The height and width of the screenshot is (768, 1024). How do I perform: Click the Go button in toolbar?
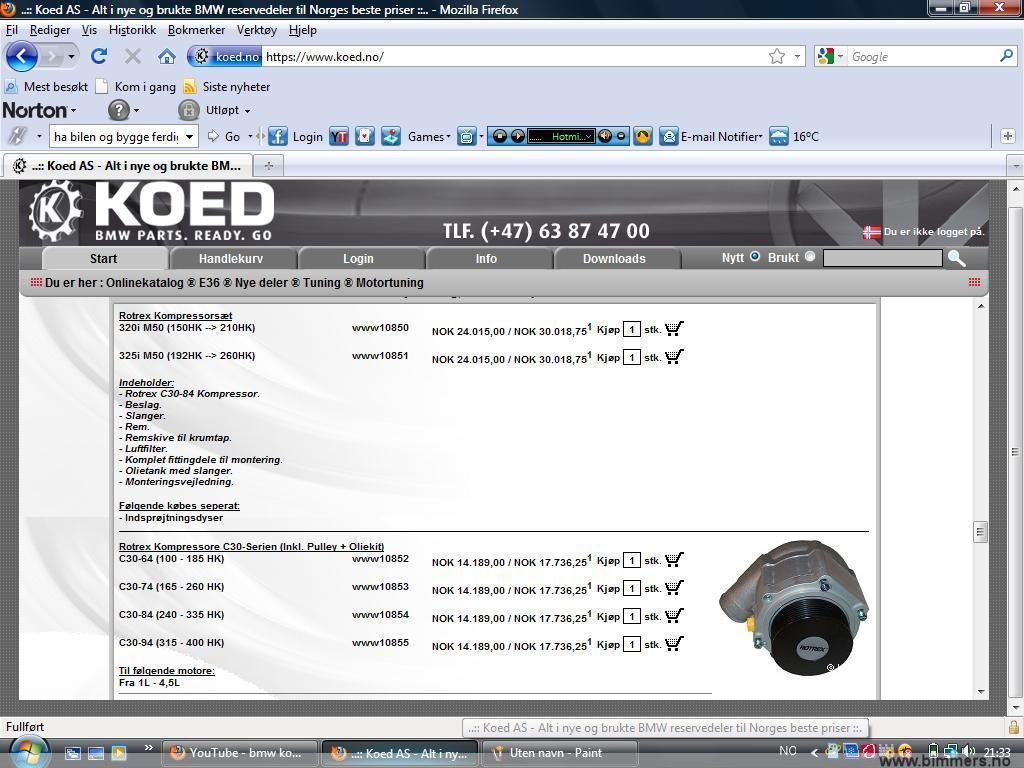click(x=224, y=136)
